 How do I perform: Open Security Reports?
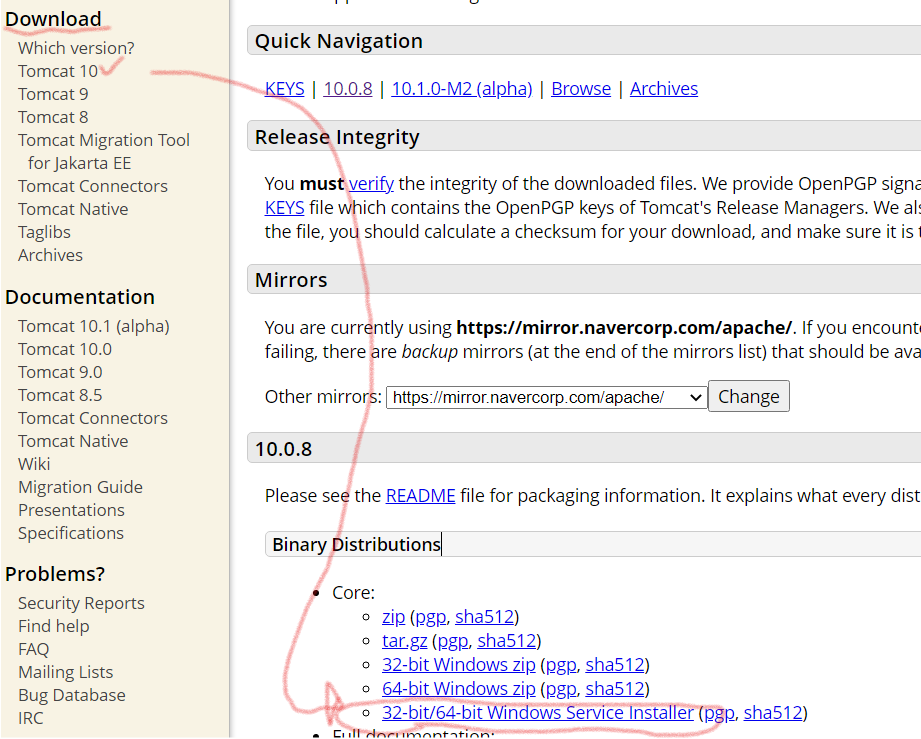point(81,603)
